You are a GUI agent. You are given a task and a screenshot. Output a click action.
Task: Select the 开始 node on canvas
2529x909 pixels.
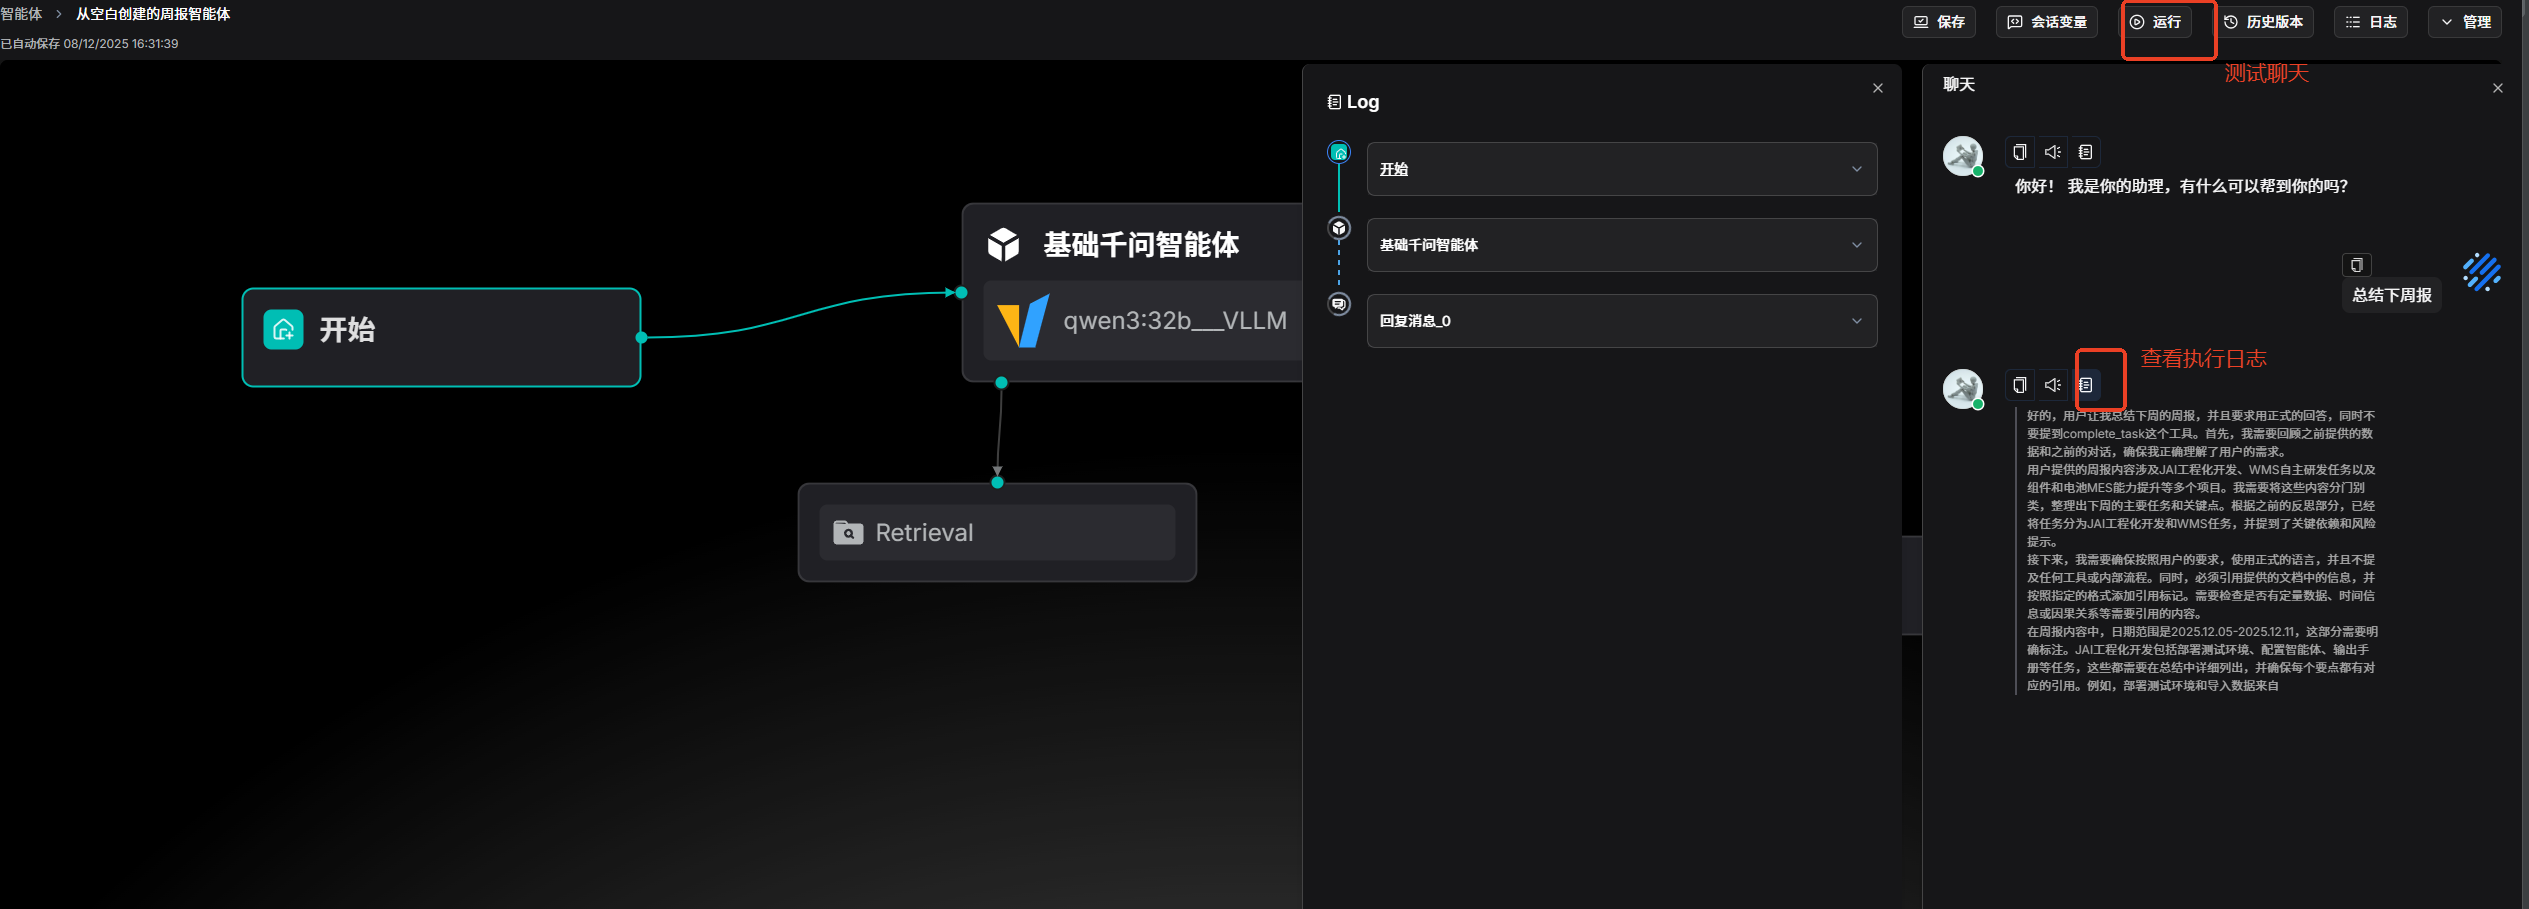pos(441,337)
